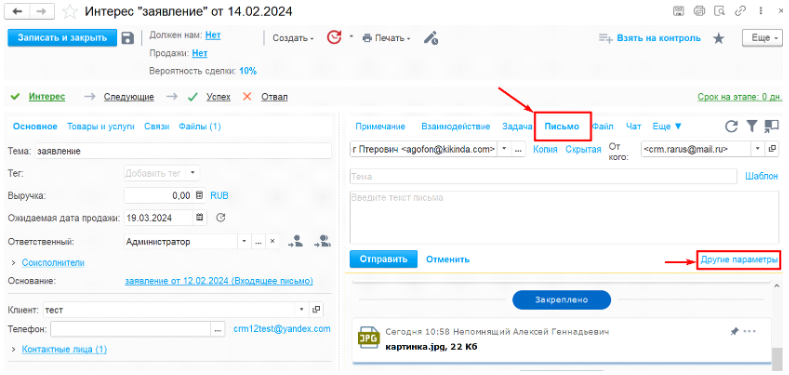
Task: Click the printer icon in top-right title bar
Action: pyautogui.click(x=698, y=11)
